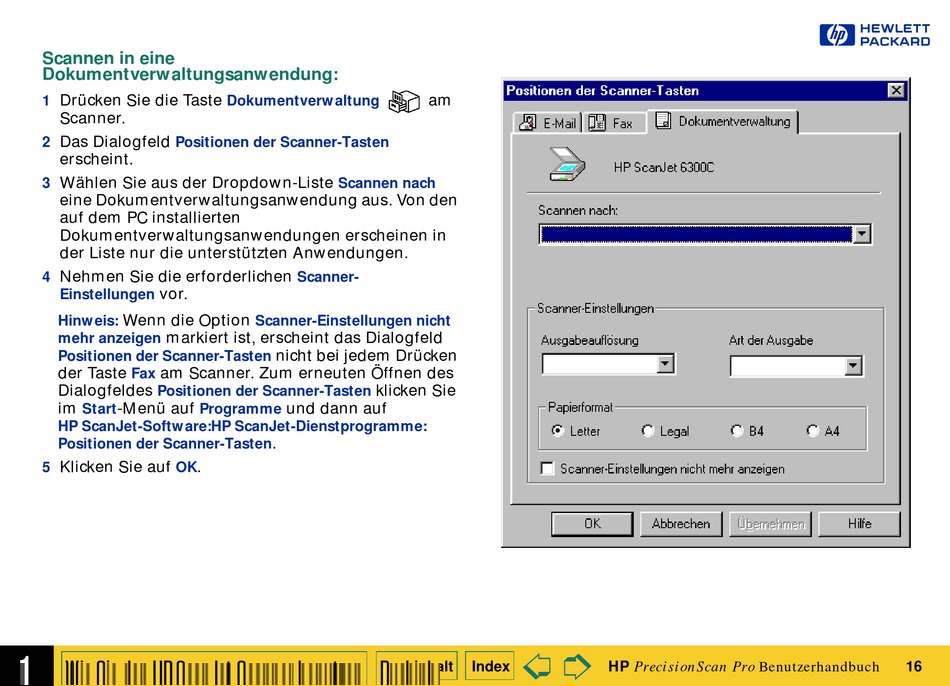Expand the Ausgabeauflösung dropdown
Image resolution: width=950 pixels, height=686 pixels.
point(665,364)
